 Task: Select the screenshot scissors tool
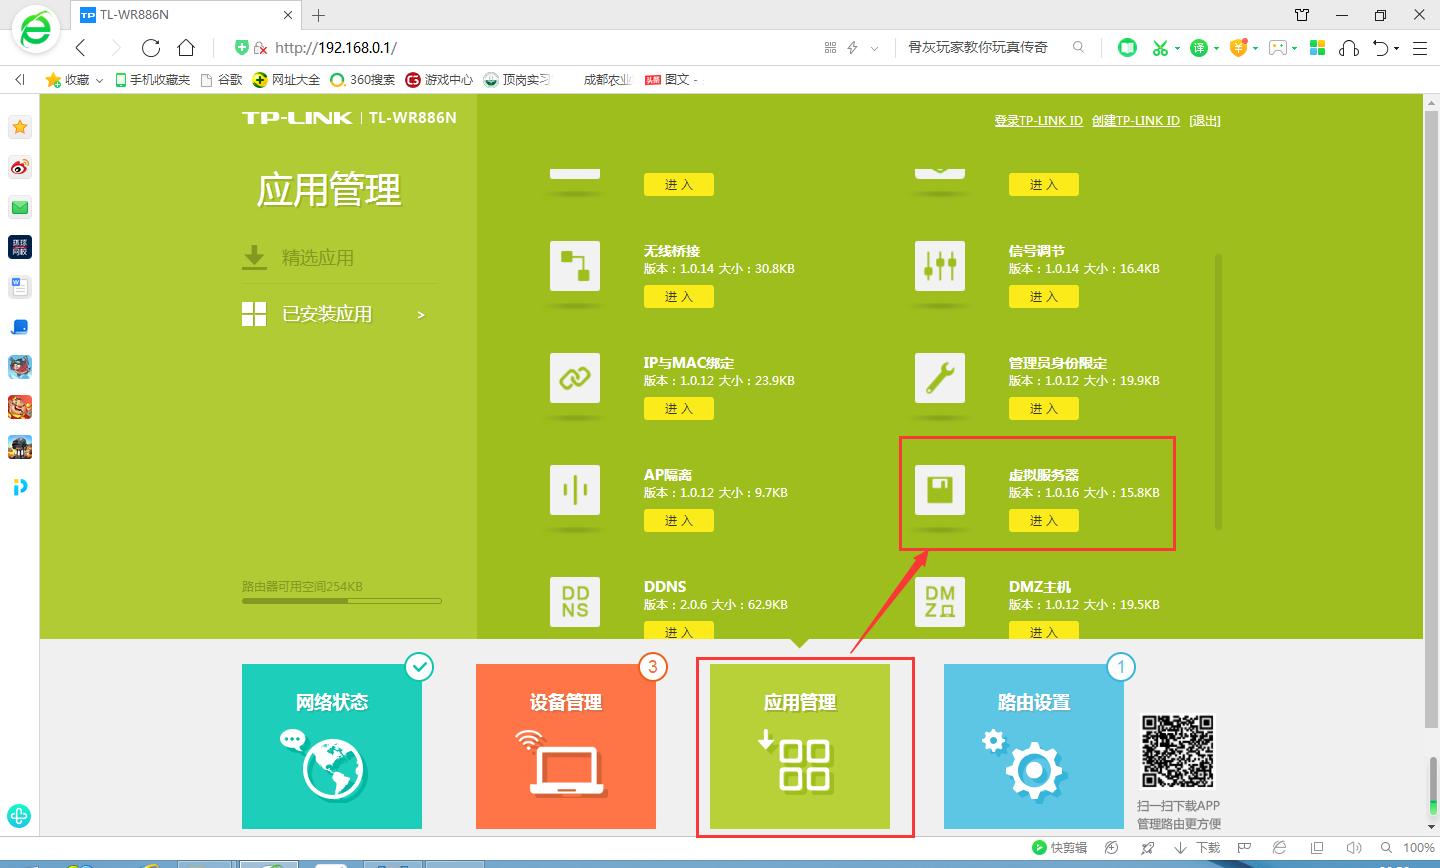pyautogui.click(x=1160, y=46)
